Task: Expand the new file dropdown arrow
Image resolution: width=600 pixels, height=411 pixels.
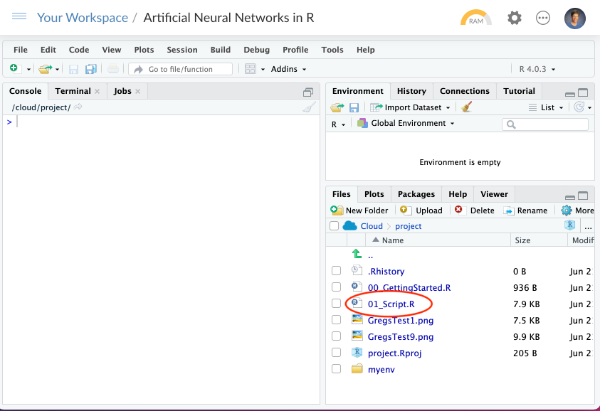Action: click(28, 70)
